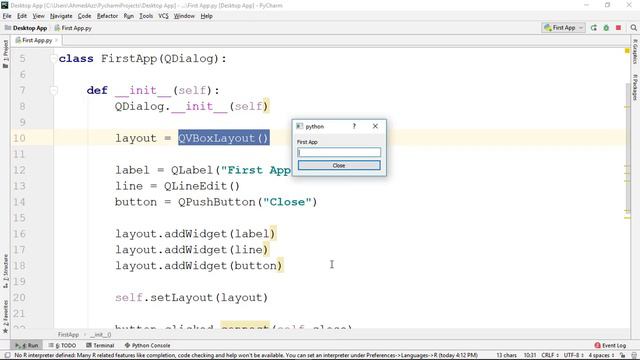Open the Run menu

click(x=129, y=16)
